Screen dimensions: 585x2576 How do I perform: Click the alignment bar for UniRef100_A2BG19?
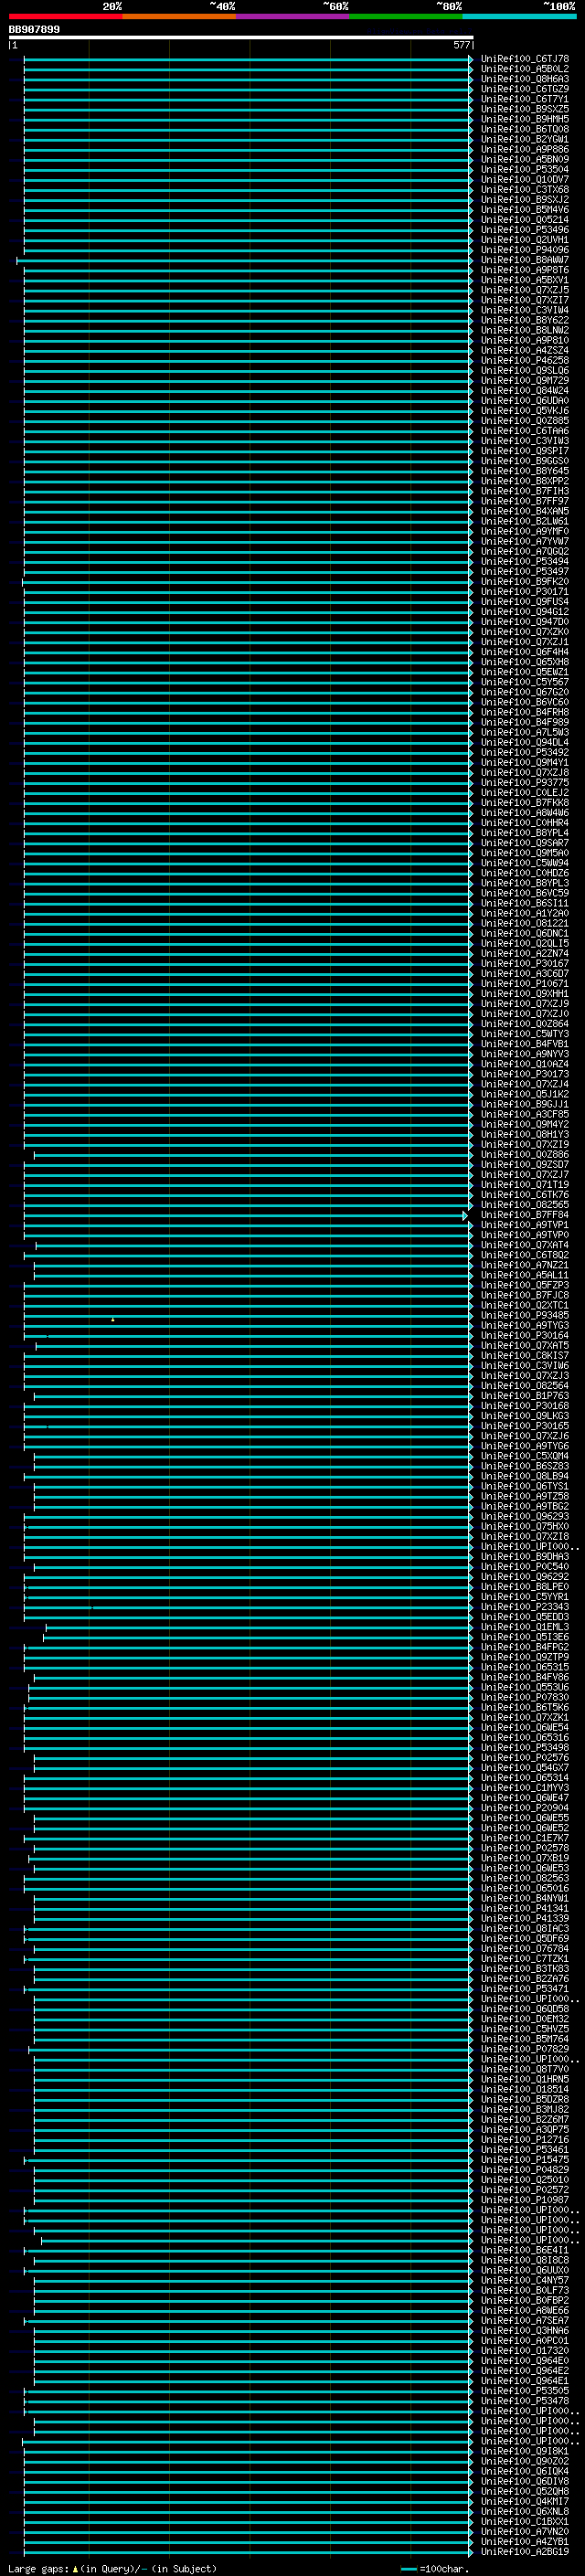pos(248,2552)
